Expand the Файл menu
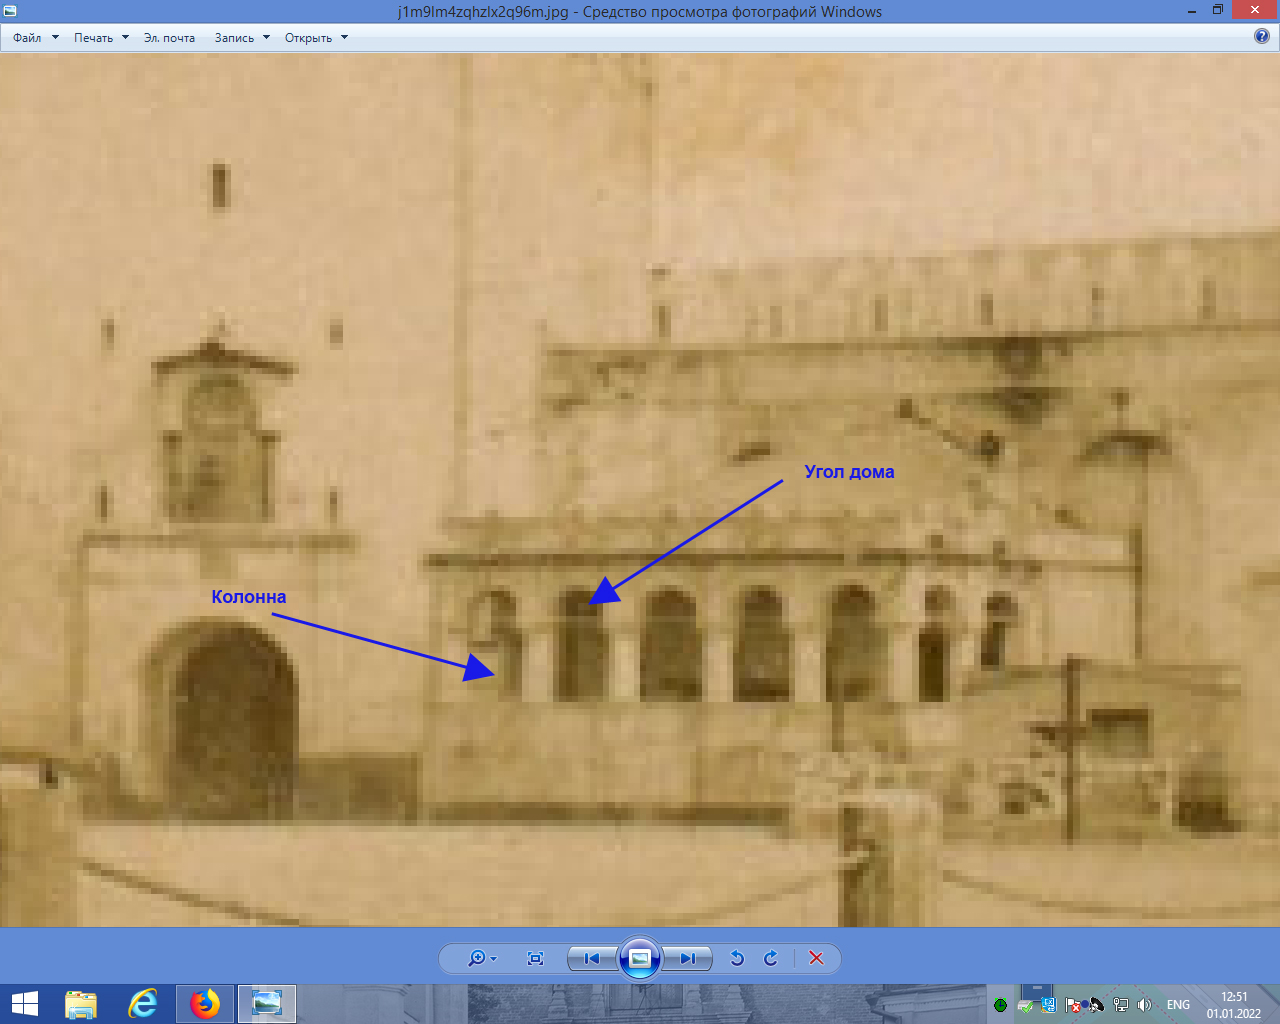 (x=35, y=38)
